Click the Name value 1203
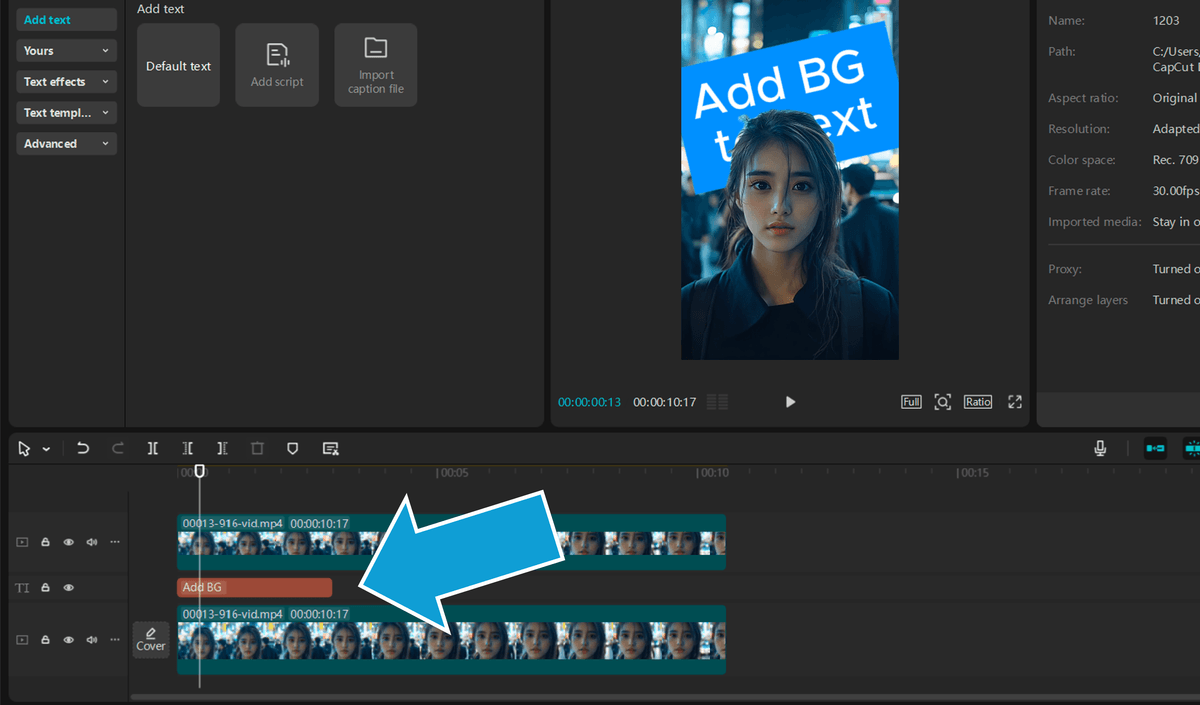This screenshot has width=1200, height=705. pyautogui.click(x=1166, y=20)
